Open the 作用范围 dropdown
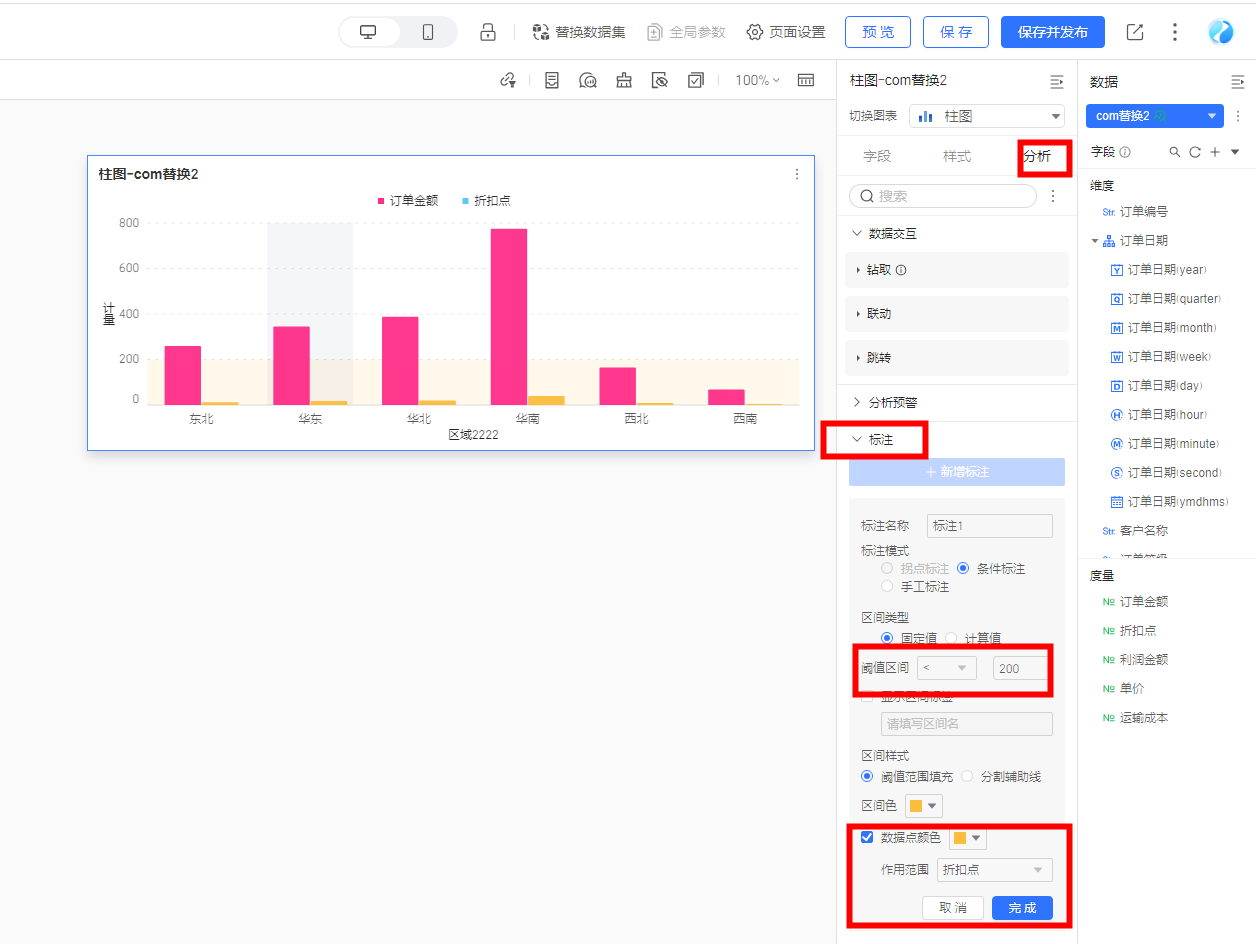The image size is (1256, 944). [994, 870]
